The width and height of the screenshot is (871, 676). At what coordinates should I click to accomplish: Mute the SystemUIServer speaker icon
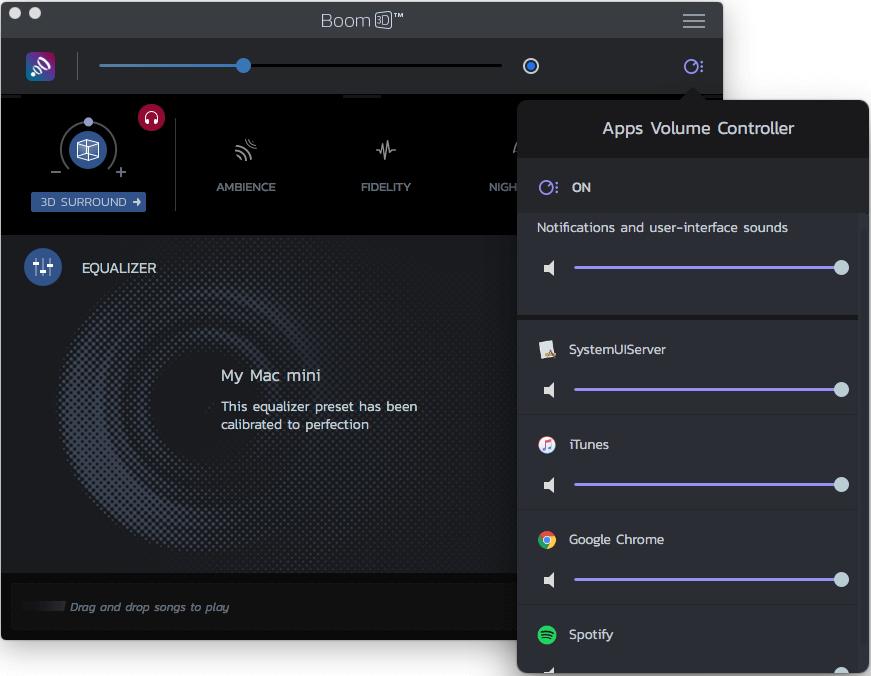(549, 390)
